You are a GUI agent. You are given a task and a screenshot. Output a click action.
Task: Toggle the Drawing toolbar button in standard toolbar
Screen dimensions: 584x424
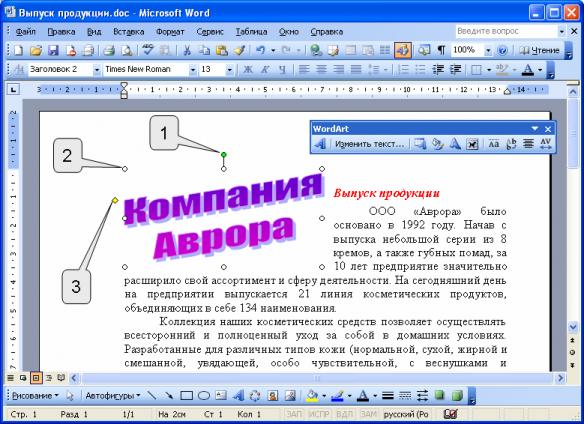[403, 50]
